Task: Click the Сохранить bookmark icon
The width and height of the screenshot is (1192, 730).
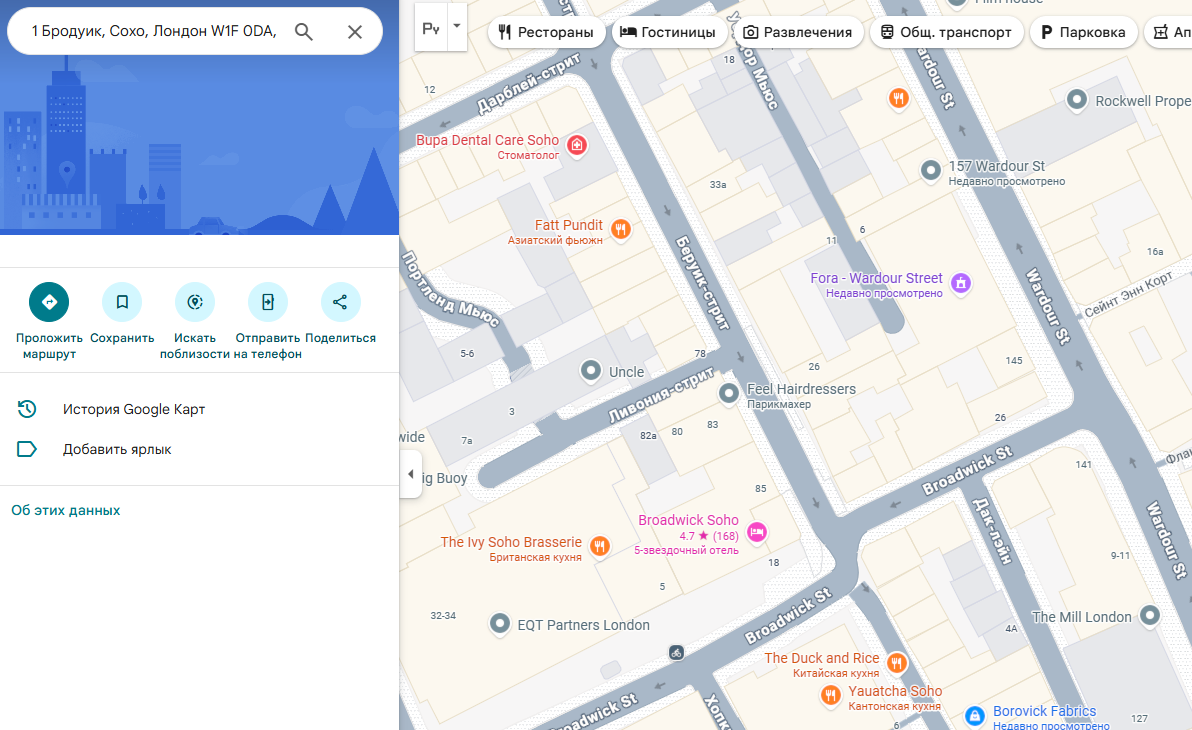Action: click(x=122, y=302)
